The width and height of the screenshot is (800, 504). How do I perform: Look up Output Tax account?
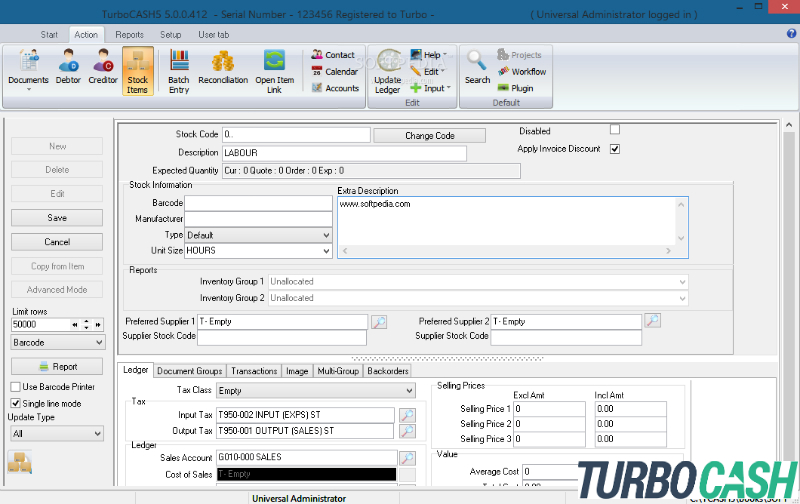407,431
